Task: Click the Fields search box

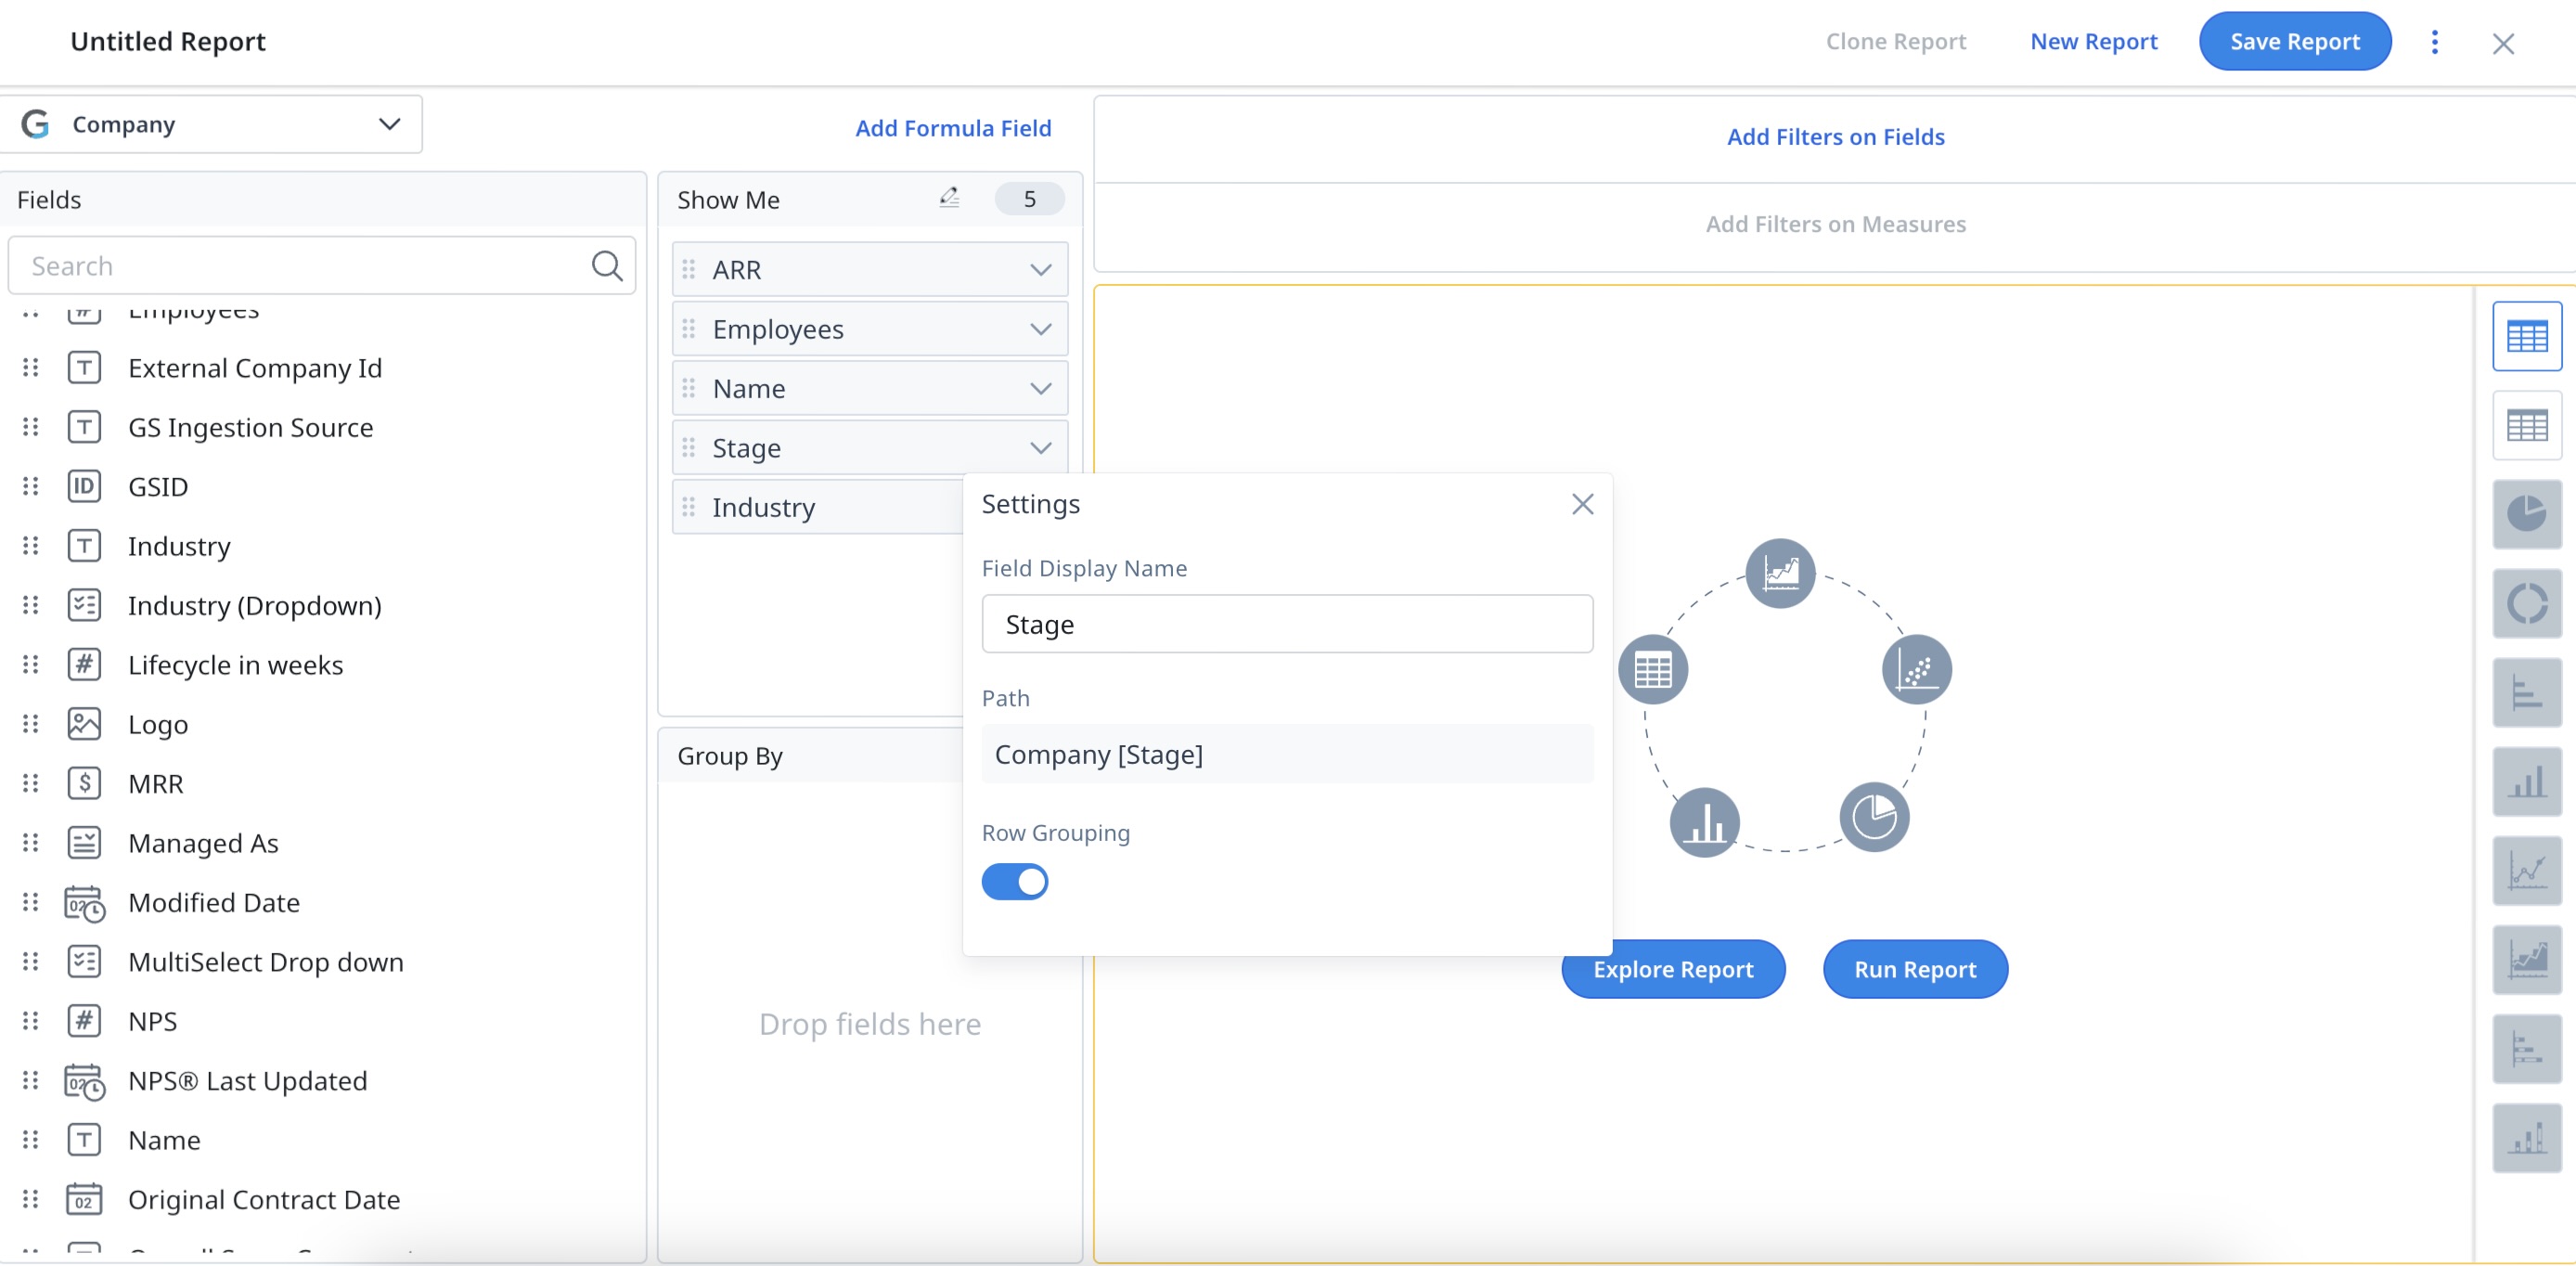Action: coord(321,266)
